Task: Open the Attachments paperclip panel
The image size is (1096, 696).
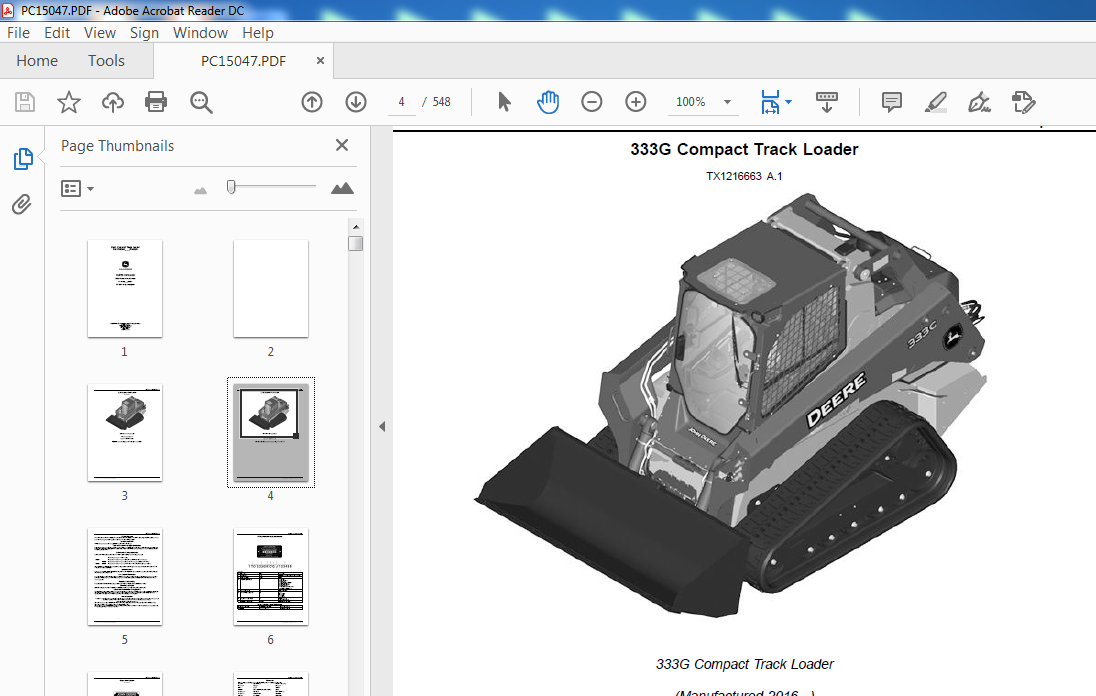Action: pos(22,204)
